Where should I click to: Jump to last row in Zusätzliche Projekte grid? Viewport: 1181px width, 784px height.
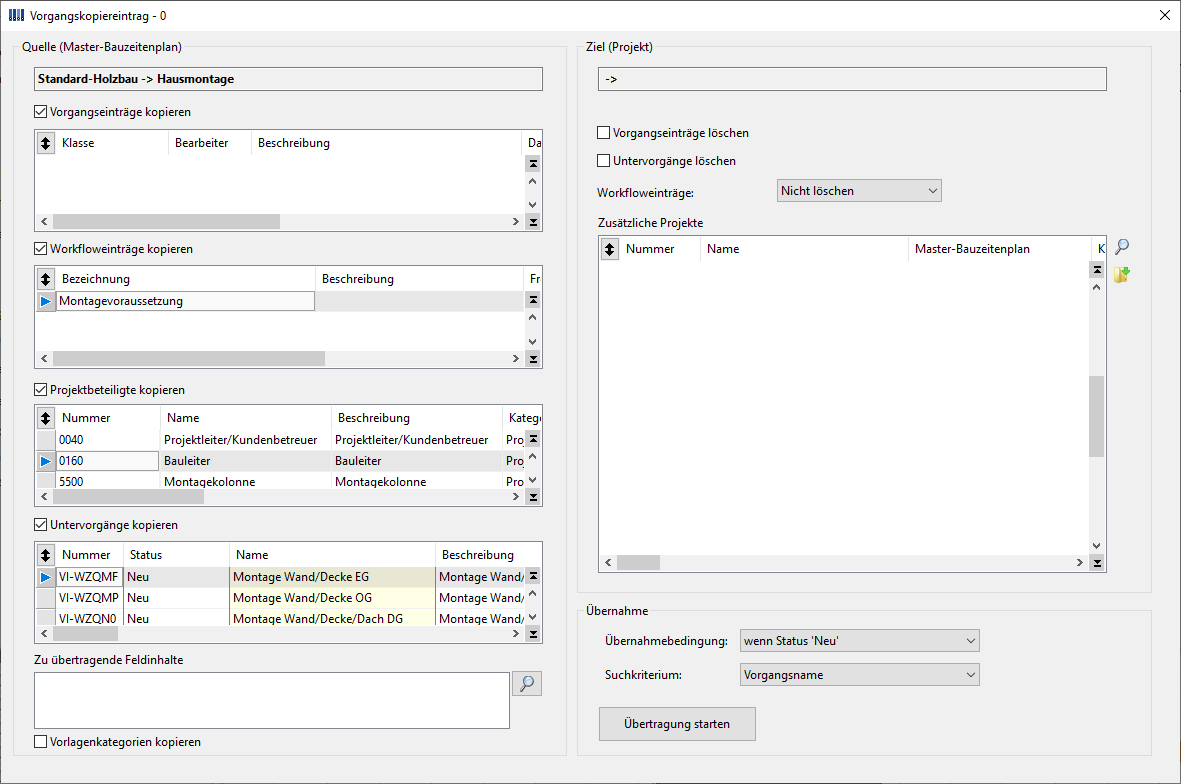1097,563
